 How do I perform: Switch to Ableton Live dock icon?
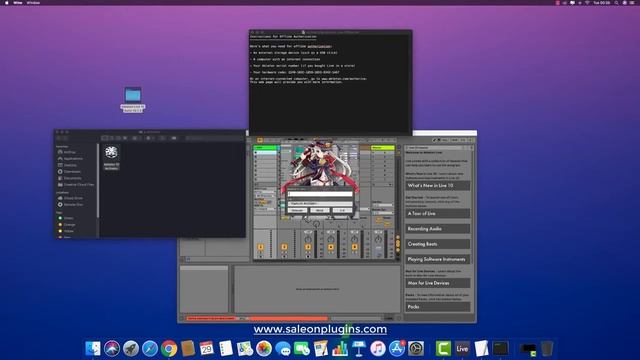pos(462,349)
